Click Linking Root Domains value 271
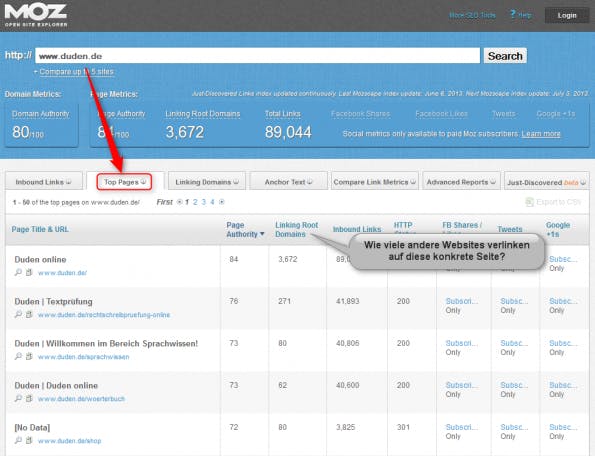The height and width of the screenshot is (456, 595). tap(284, 301)
